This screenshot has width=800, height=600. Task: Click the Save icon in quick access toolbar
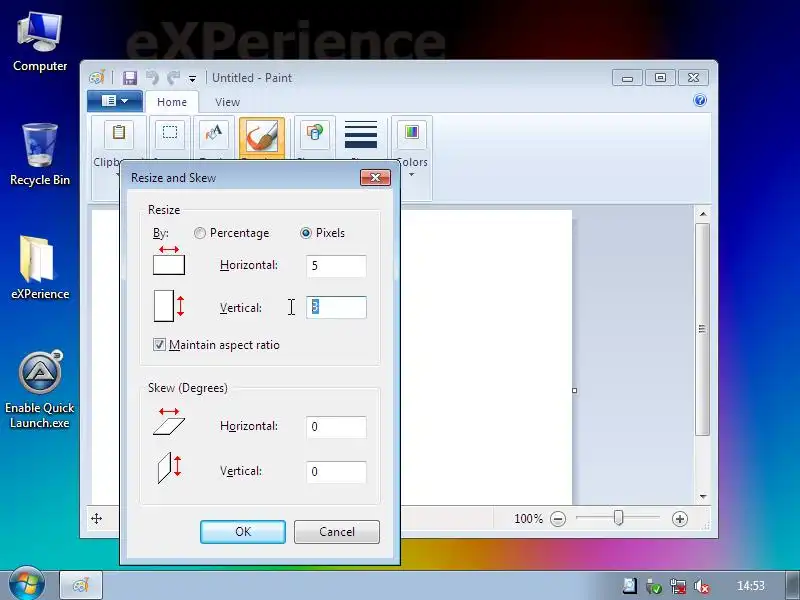point(130,78)
